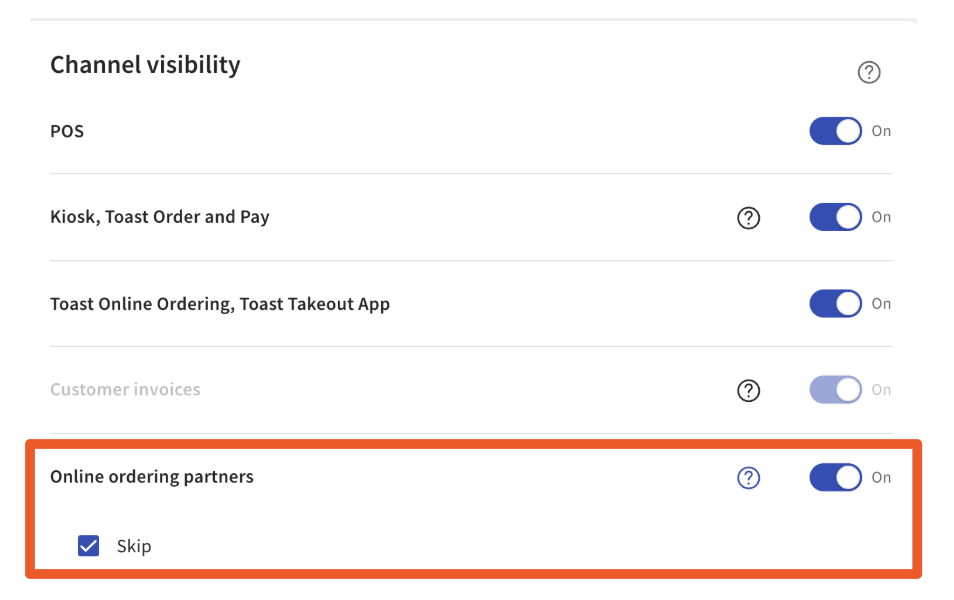
Task: Click On text beside Toast Online Ordering toggle
Action: pos(881,304)
